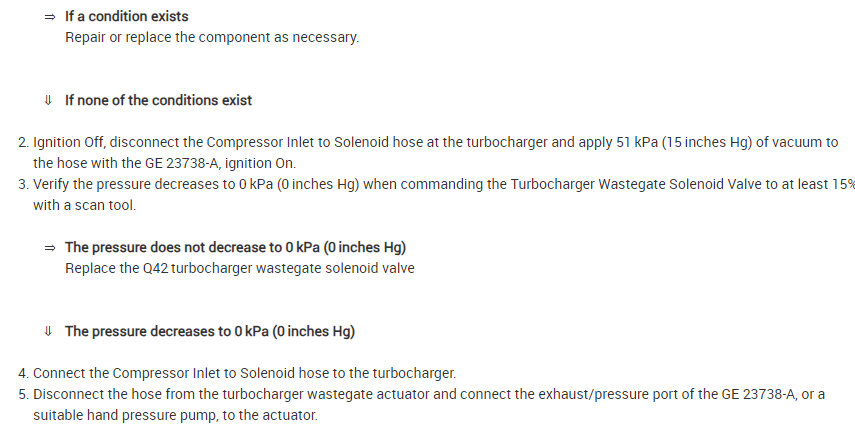Click the words "with a scan tool"
Viewport: 855px width, 425px height.
pos(83,205)
